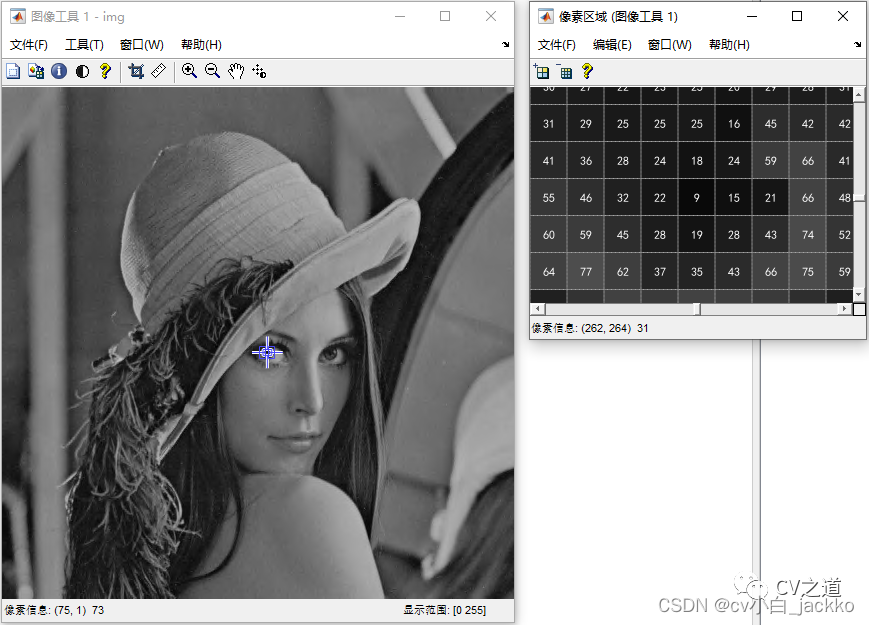Zoom out the Pixel Region grid (minus icon)

(565, 71)
